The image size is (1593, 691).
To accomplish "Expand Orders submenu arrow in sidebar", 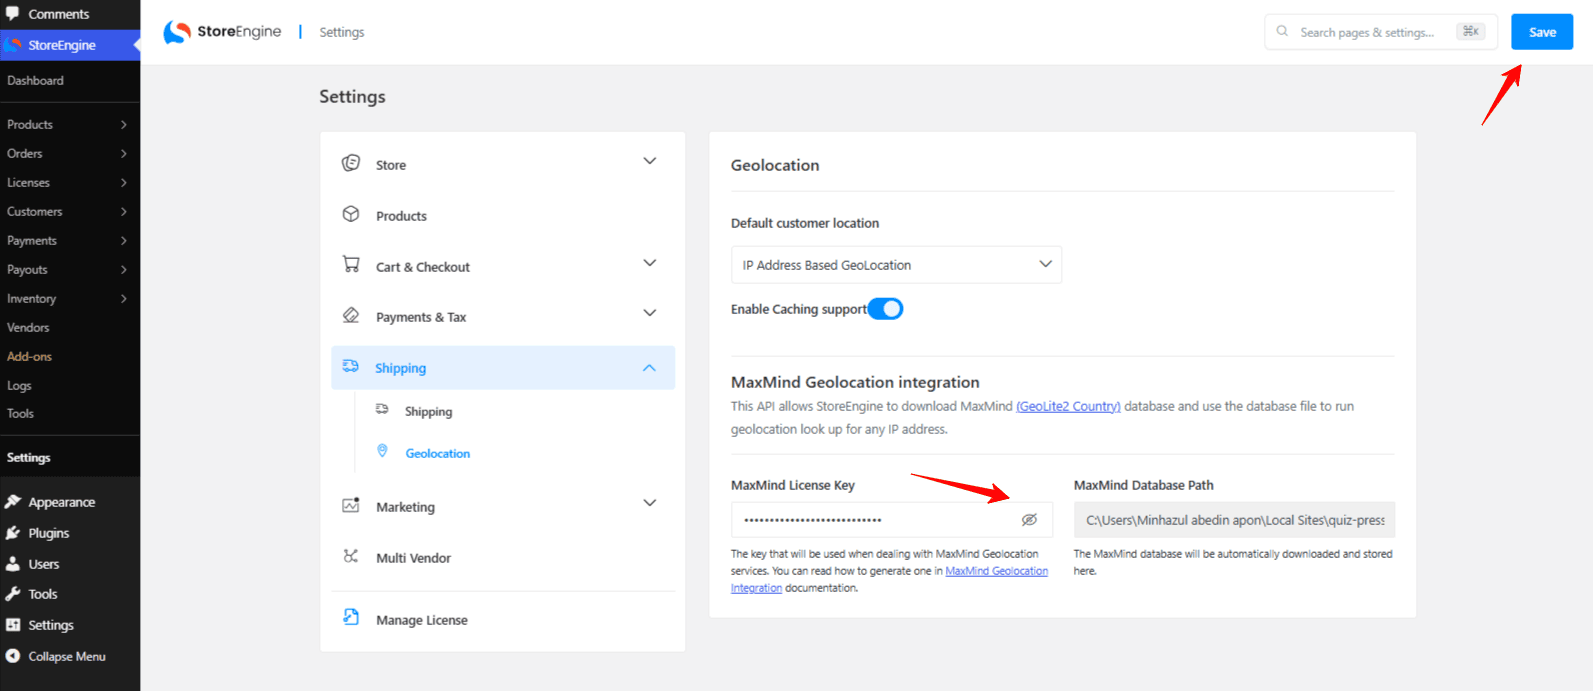I will point(124,153).
